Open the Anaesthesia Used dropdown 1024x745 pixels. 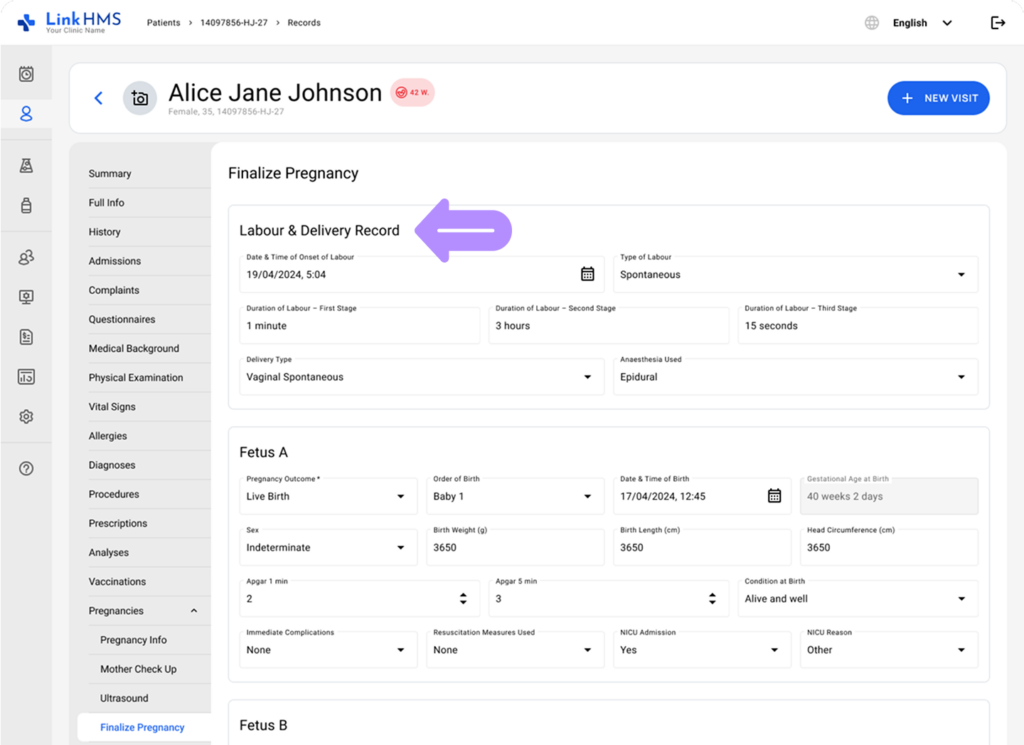click(797, 377)
